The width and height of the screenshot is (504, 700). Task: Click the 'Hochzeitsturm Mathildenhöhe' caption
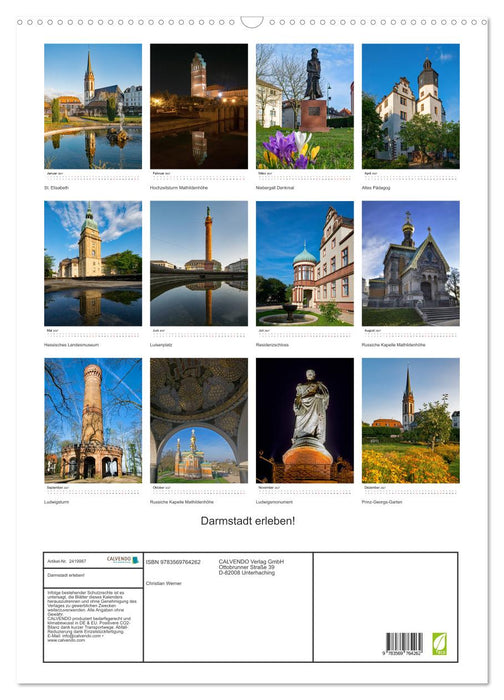179,188
